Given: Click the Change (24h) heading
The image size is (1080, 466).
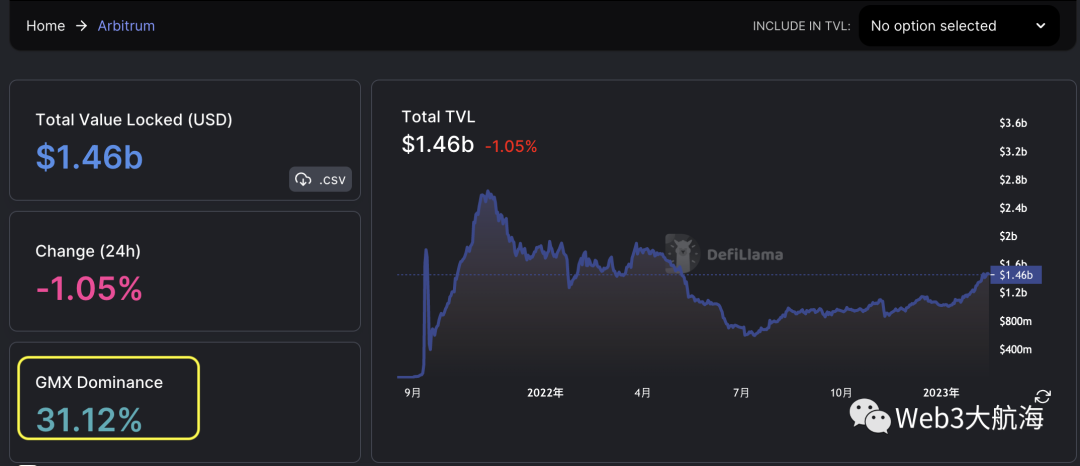Looking at the screenshot, I should [88, 251].
